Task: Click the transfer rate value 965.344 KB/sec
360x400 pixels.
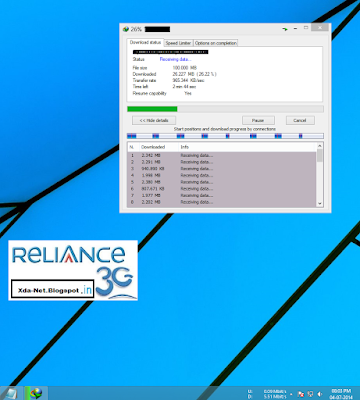Action: point(188,81)
